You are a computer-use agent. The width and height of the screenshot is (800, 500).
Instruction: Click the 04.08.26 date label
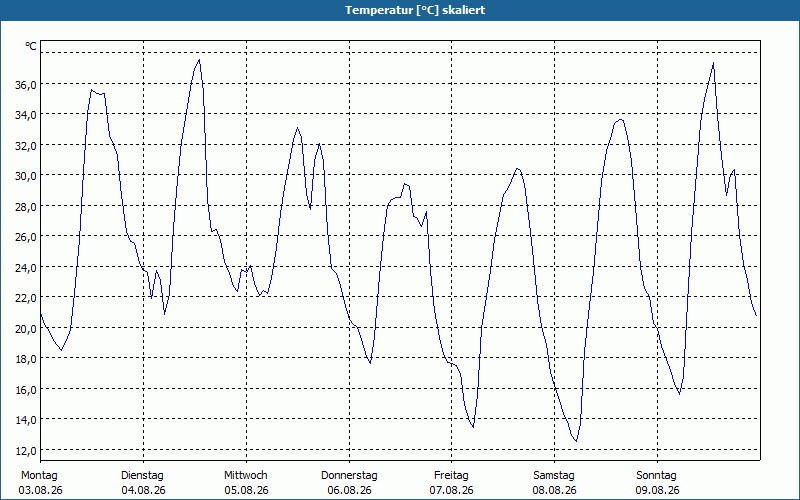143,490
